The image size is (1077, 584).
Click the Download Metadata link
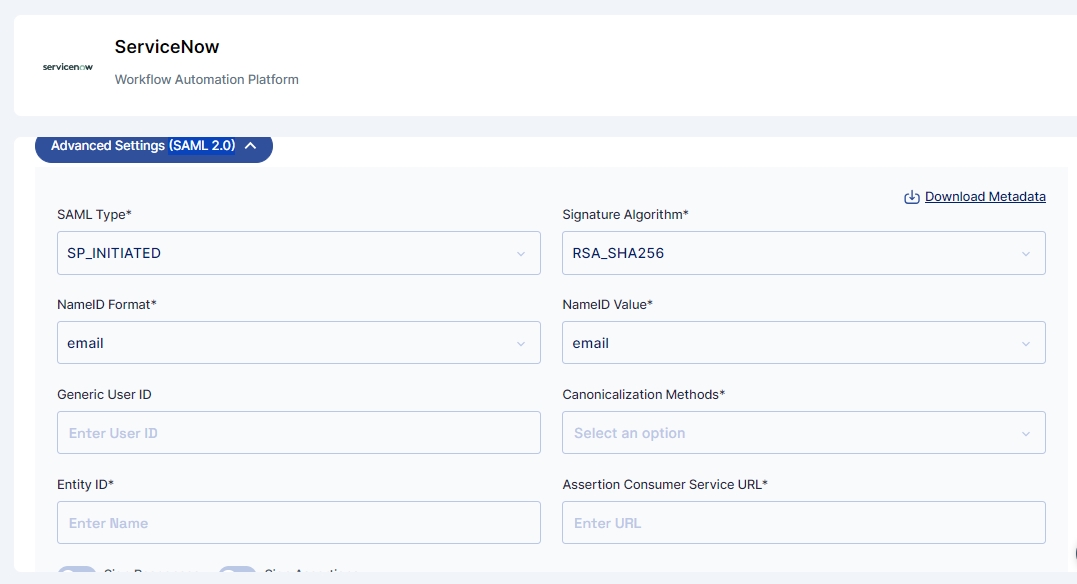point(975,196)
